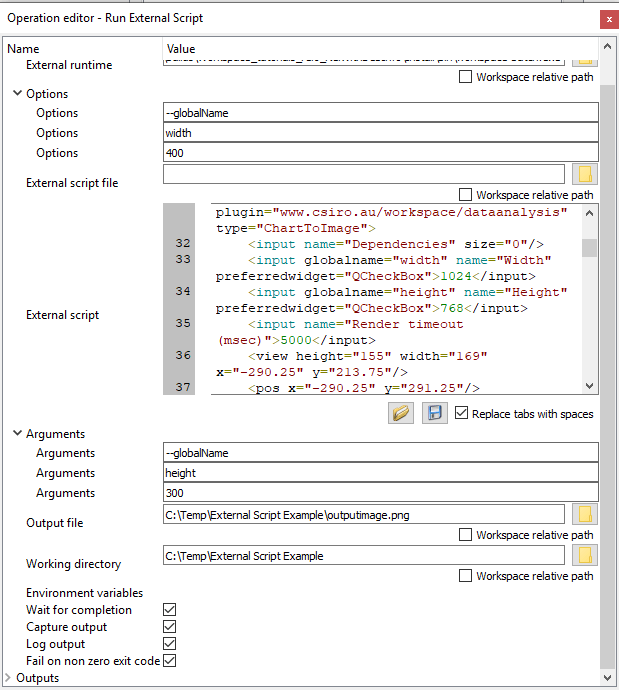
Task: Browse for the Output file path
Action: coord(585,514)
